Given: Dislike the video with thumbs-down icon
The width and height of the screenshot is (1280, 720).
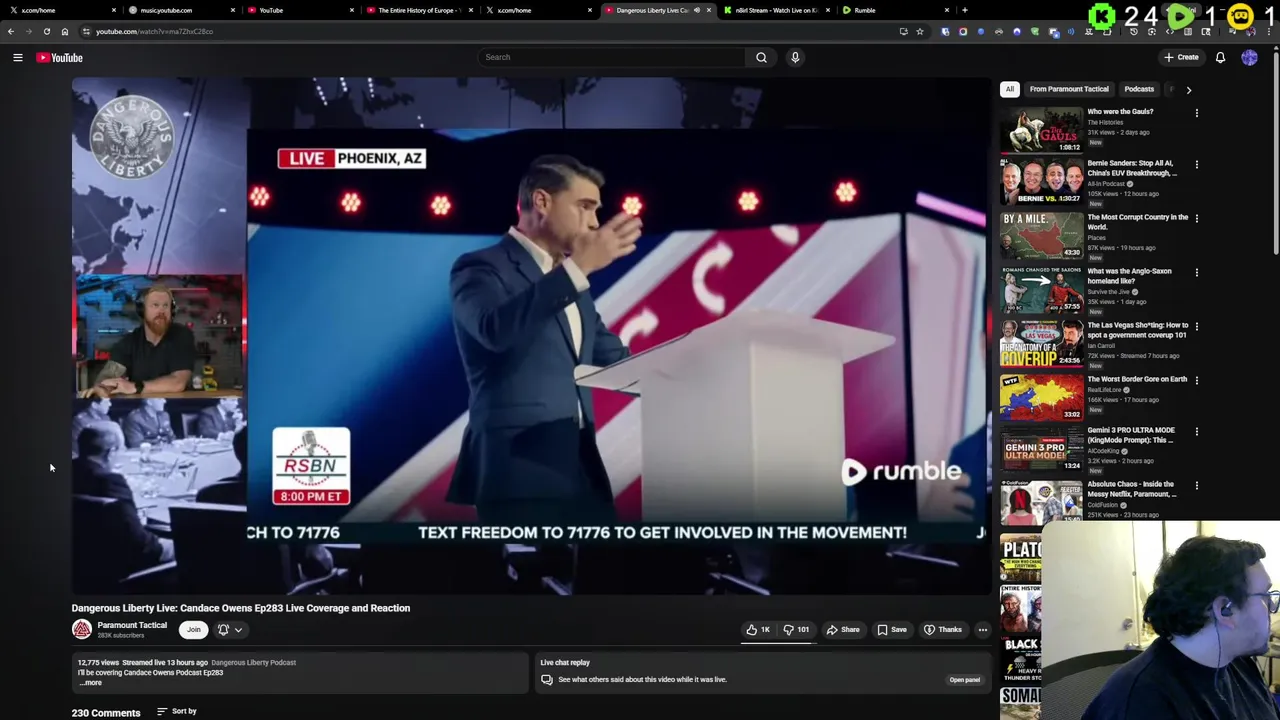Looking at the screenshot, I should point(797,629).
